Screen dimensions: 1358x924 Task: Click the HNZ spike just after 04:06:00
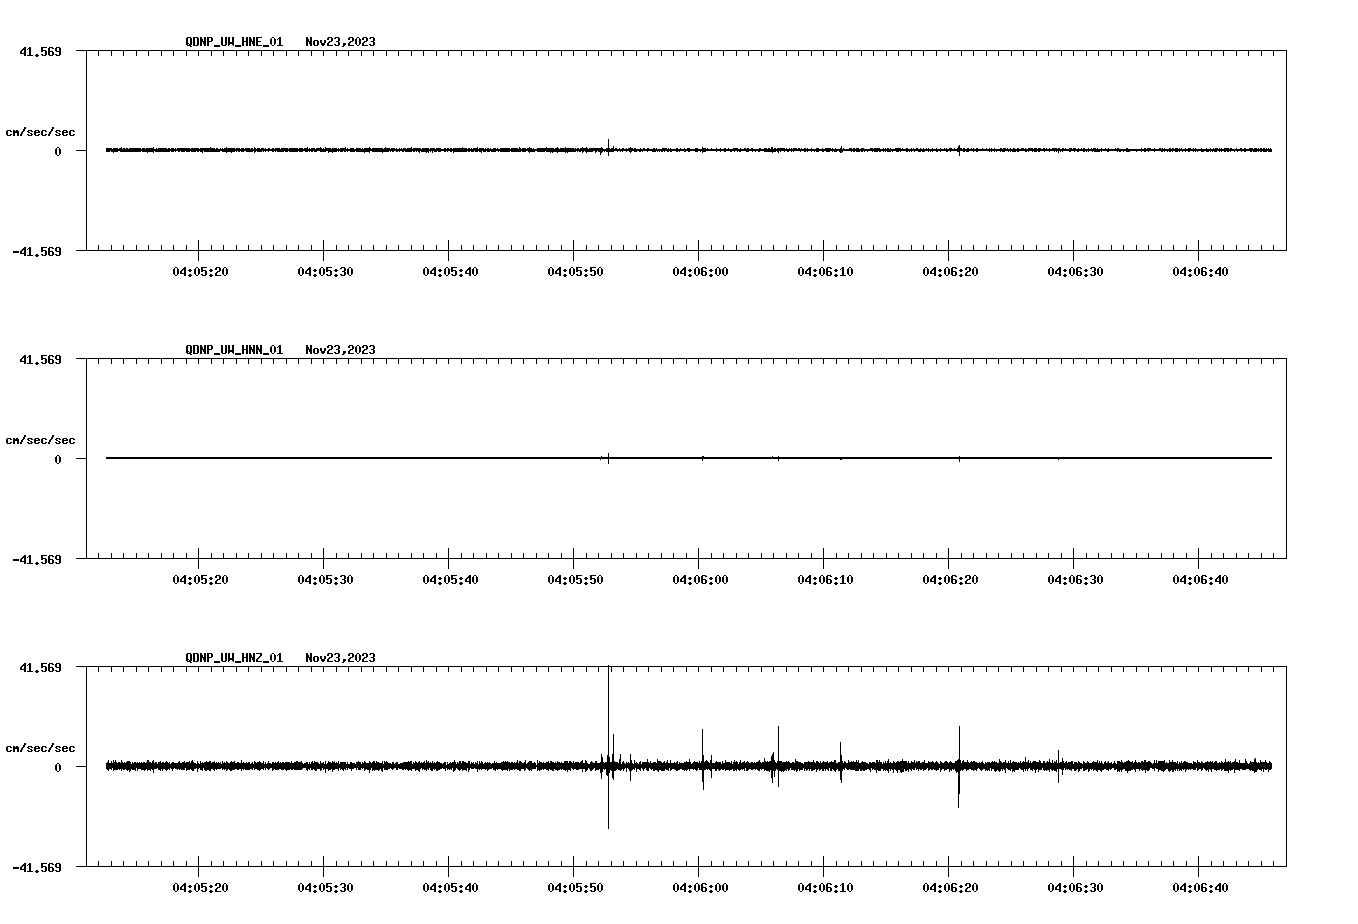pos(703,759)
